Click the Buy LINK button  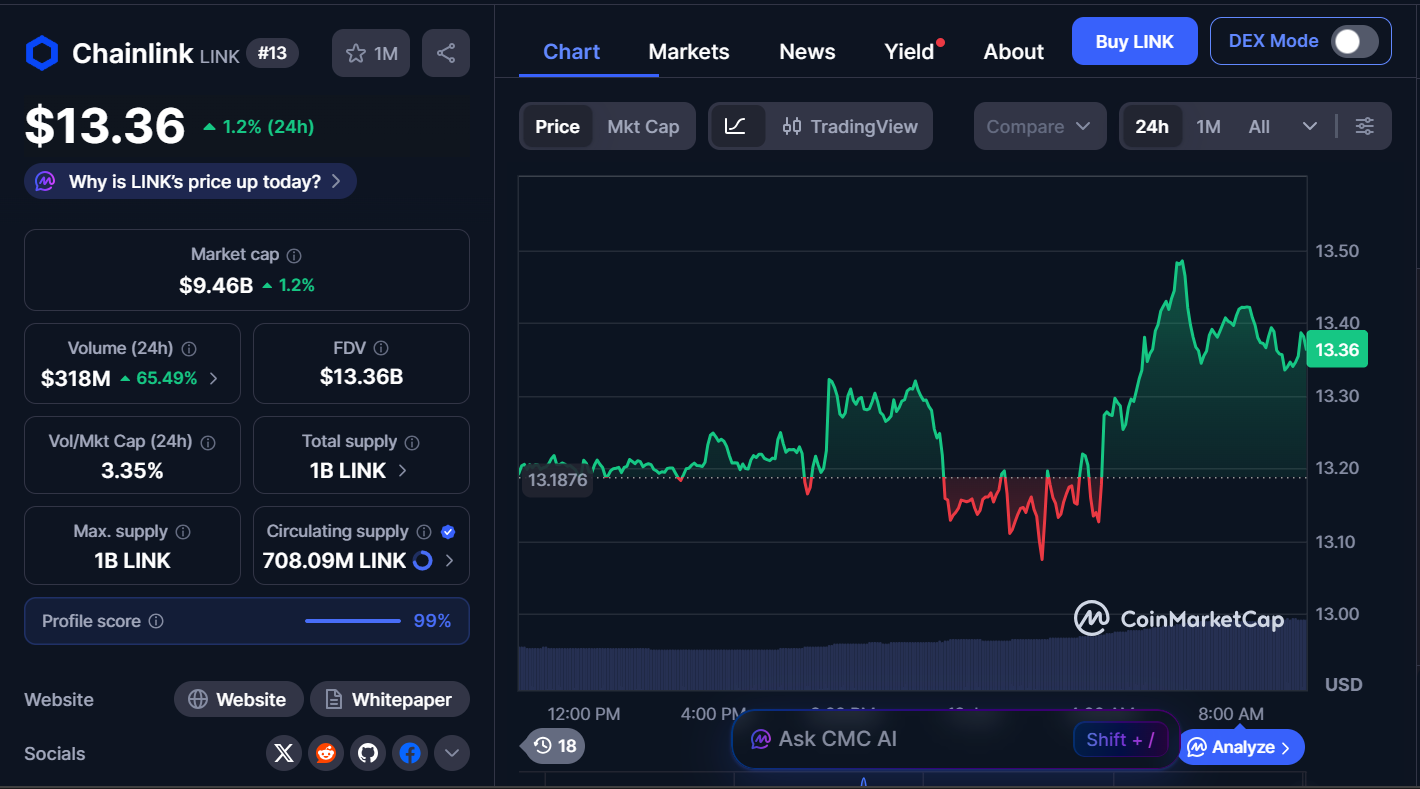coord(1134,41)
